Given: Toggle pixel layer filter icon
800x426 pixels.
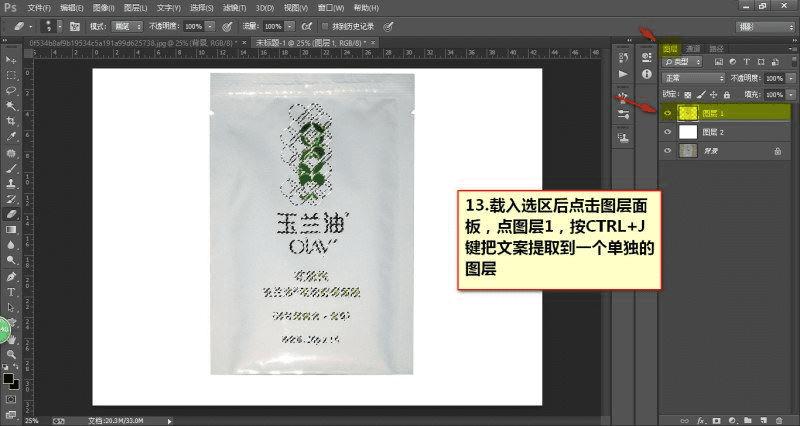Looking at the screenshot, I should pyautogui.click(x=719, y=62).
